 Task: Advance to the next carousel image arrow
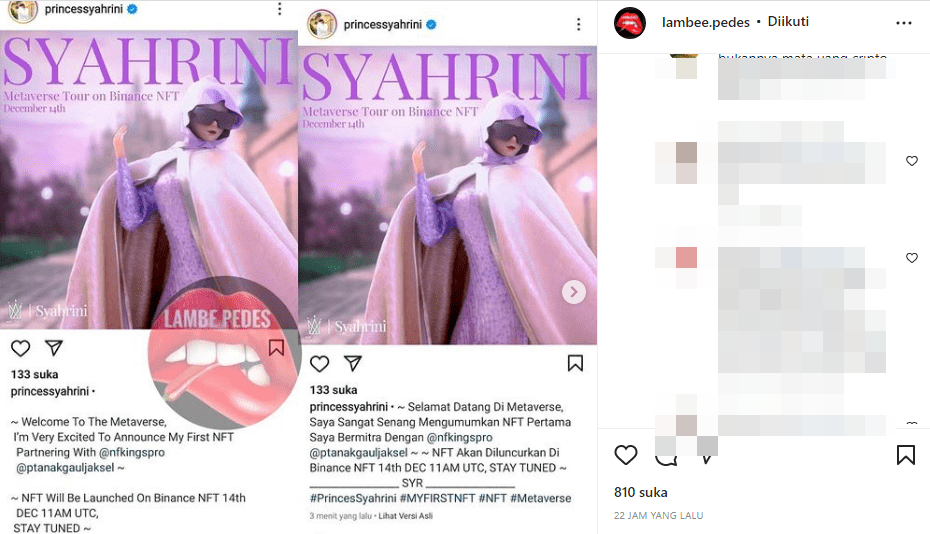574,292
